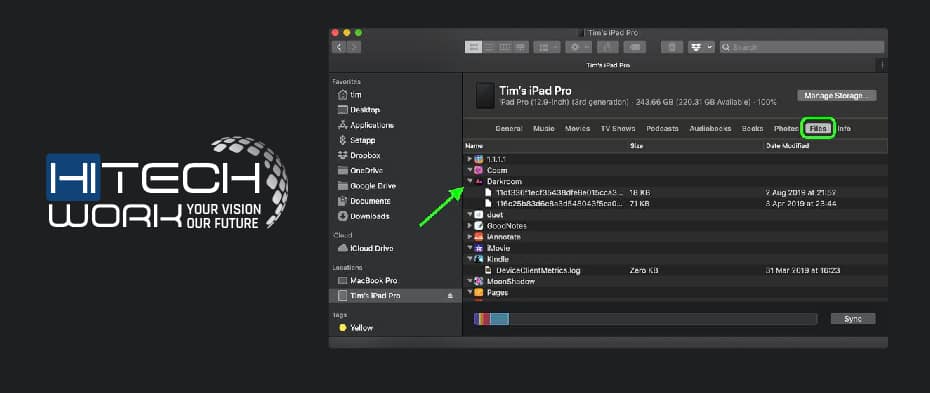The width and height of the screenshot is (930, 393).
Task: Toggle the duet disclosure triangle
Action: click(470, 215)
